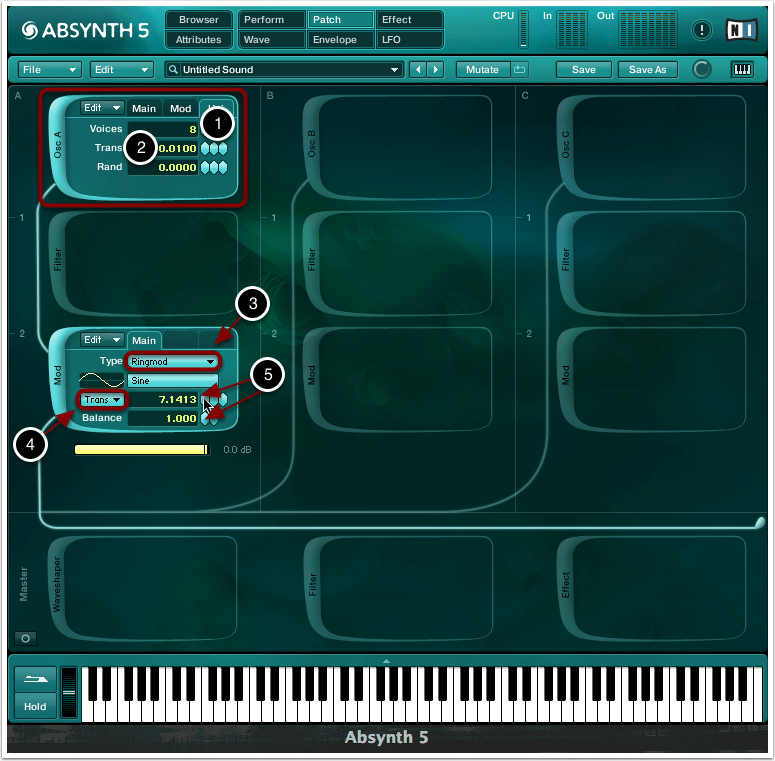This screenshot has height=761, width=775.
Task: Open the Effect window
Action: (x=410, y=20)
